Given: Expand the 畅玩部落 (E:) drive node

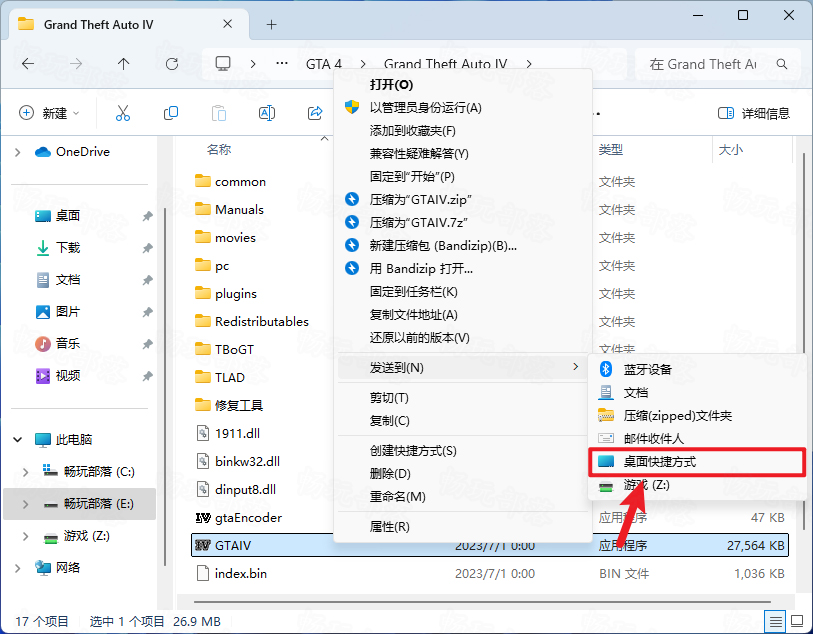Looking at the screenshot, I should tap(25, 504).
